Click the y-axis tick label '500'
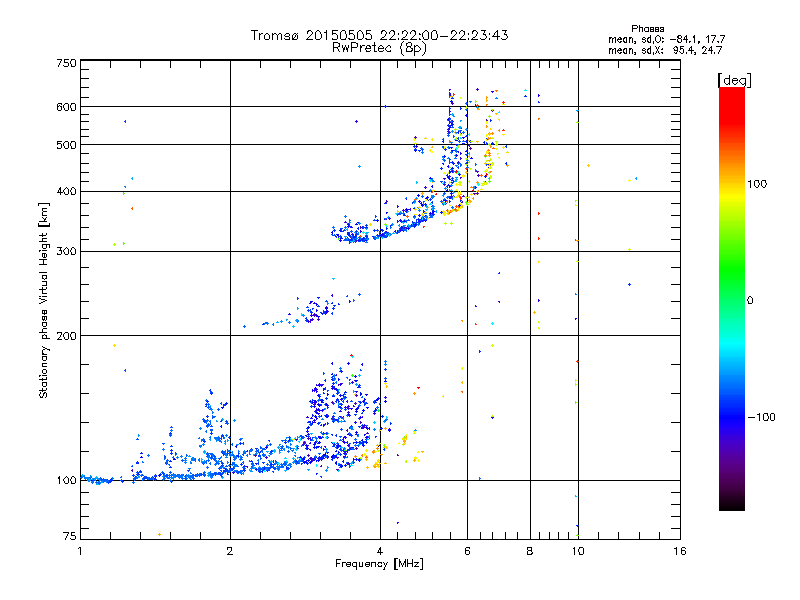Image resolution: width=800 pixels, height=600 pixels. point(66,145)
